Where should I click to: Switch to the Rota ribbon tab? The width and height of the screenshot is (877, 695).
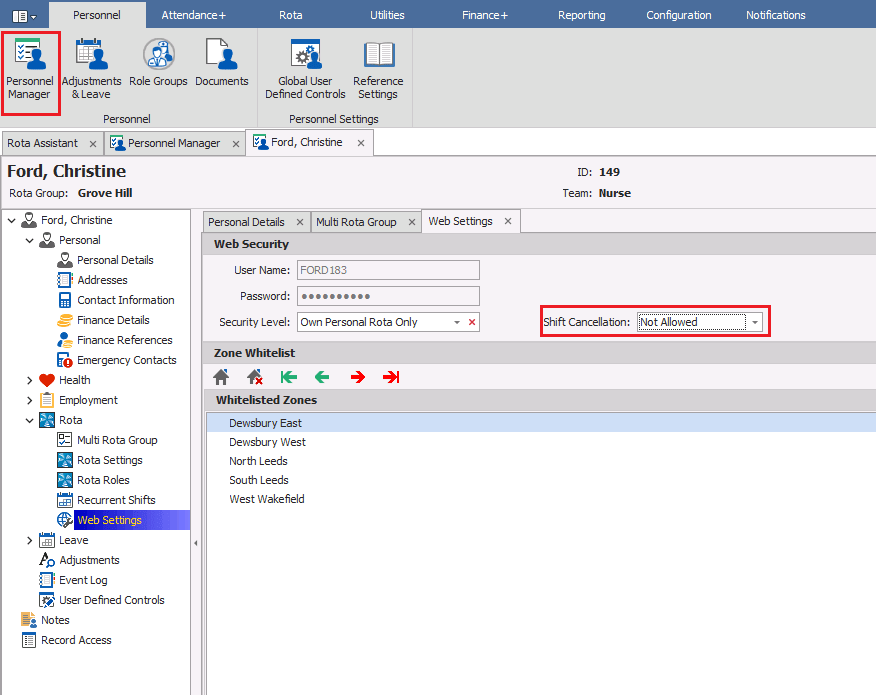(x=291, y=15)
